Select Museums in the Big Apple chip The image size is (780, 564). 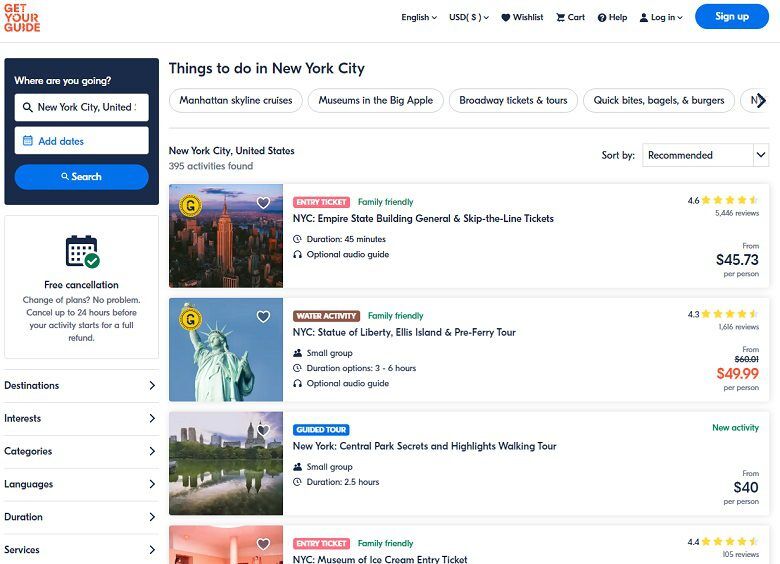[376, 100]
